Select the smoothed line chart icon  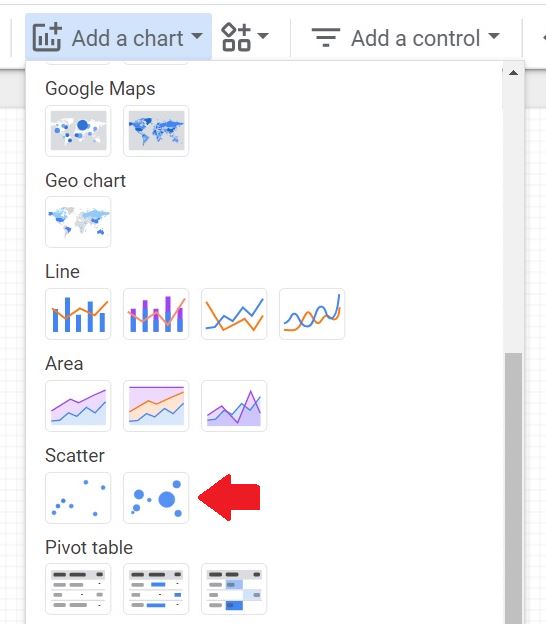(312, 314)
